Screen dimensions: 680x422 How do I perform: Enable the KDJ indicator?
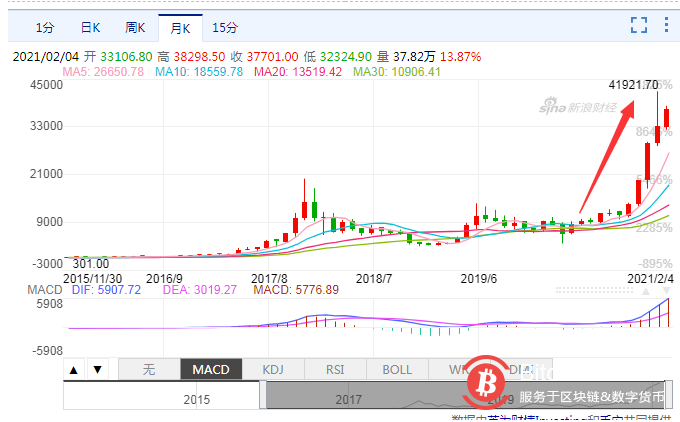[273, 369]
